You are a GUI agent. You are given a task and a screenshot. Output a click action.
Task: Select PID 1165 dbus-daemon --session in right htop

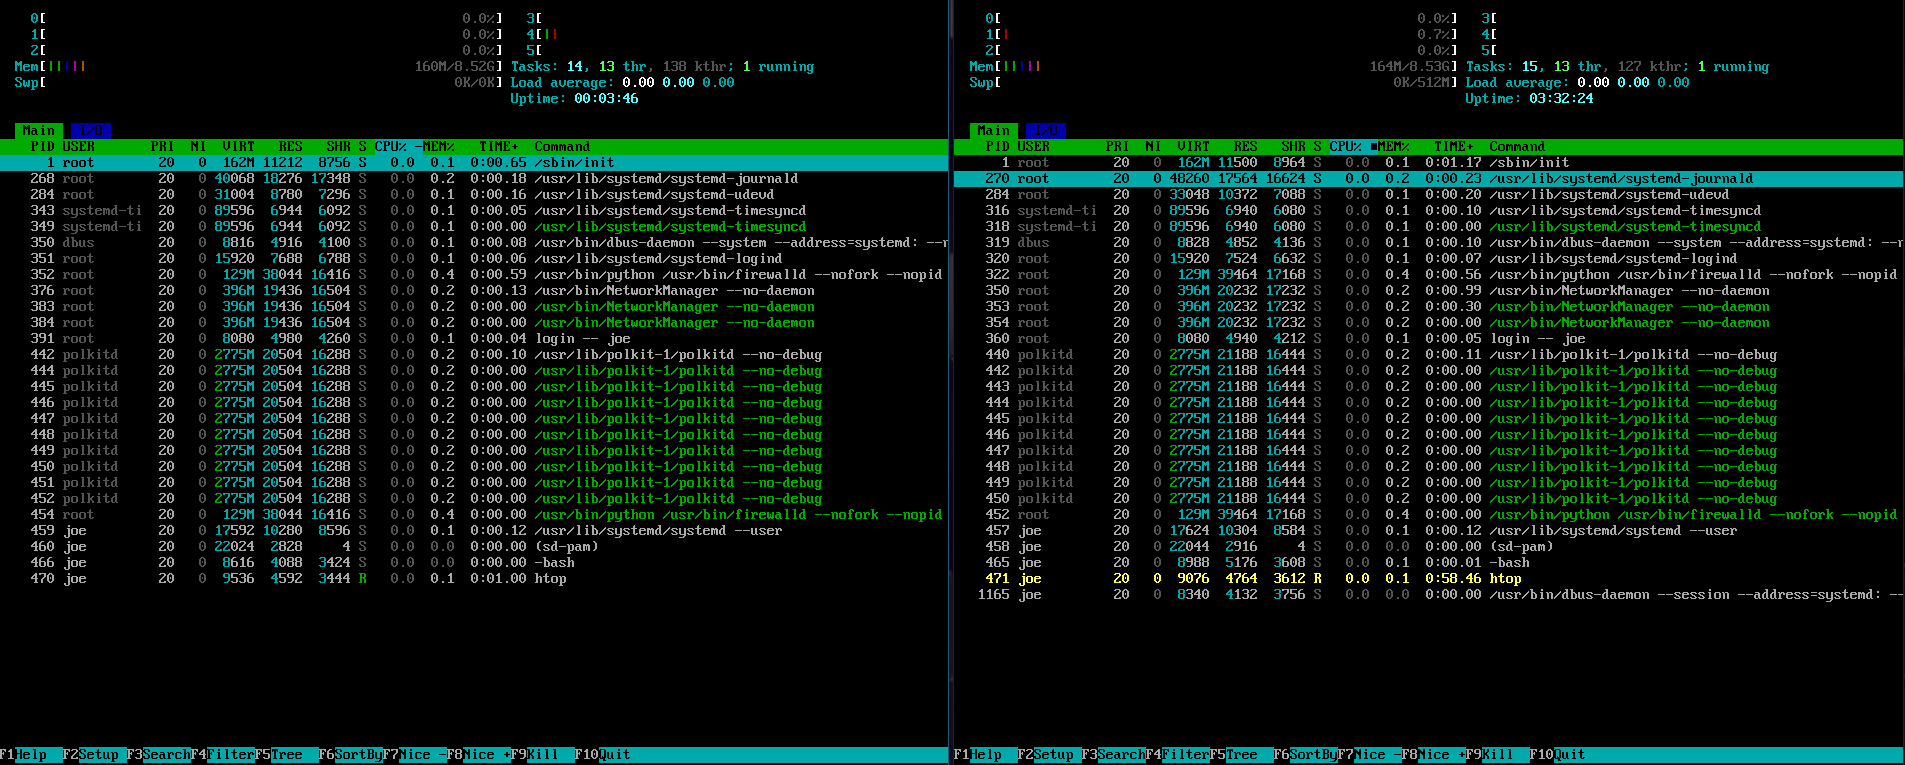(1429, 595)
